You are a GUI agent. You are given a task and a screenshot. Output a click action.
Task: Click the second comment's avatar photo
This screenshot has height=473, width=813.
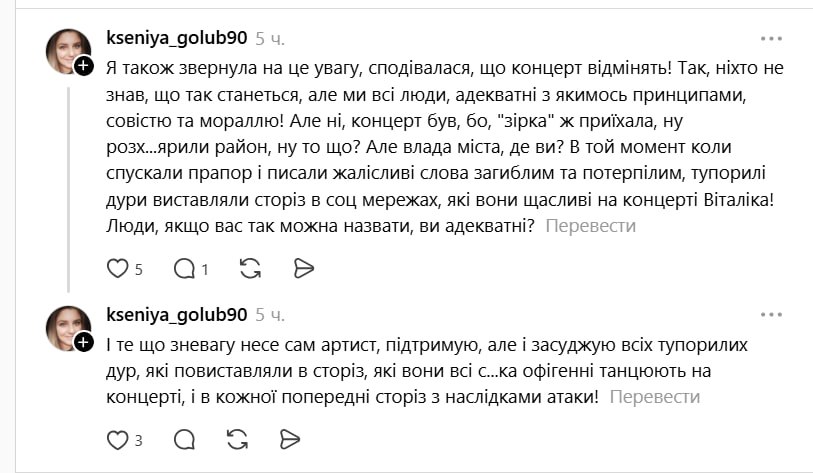(66, 327)
